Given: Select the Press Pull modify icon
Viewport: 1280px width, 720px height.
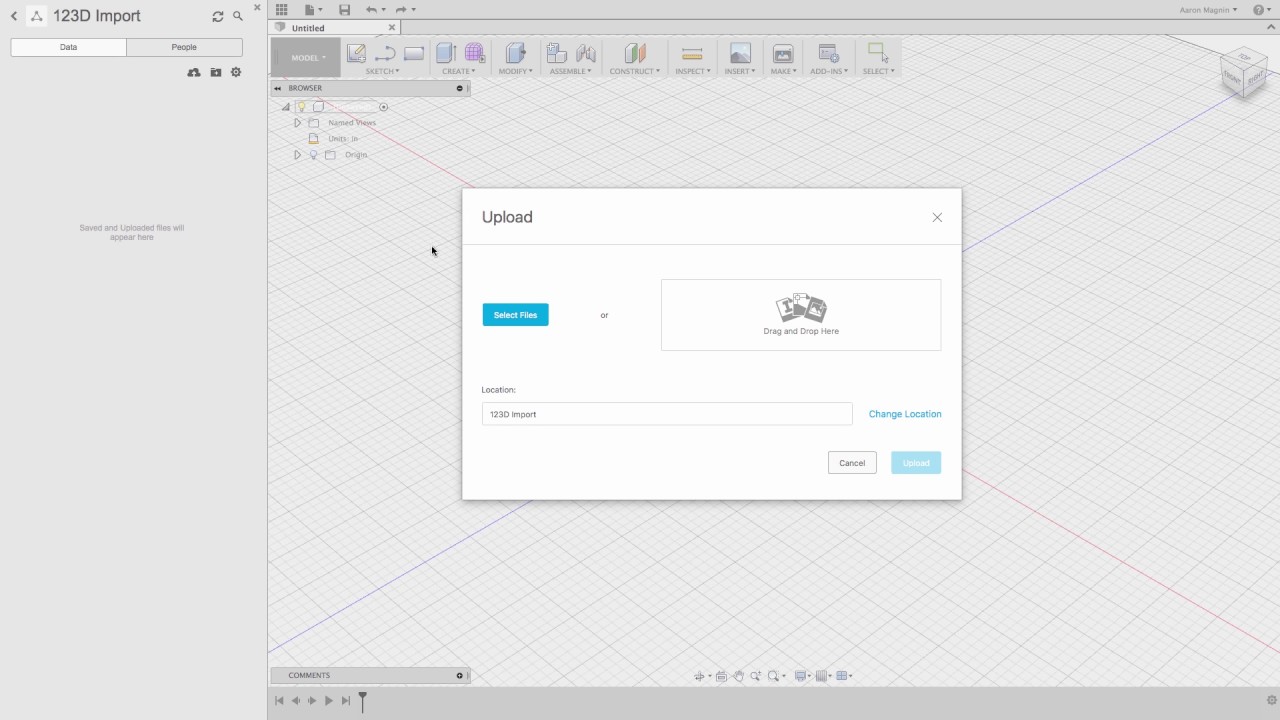Looking at the screenshot, I should pyautogui.click(x=516, y=53).
